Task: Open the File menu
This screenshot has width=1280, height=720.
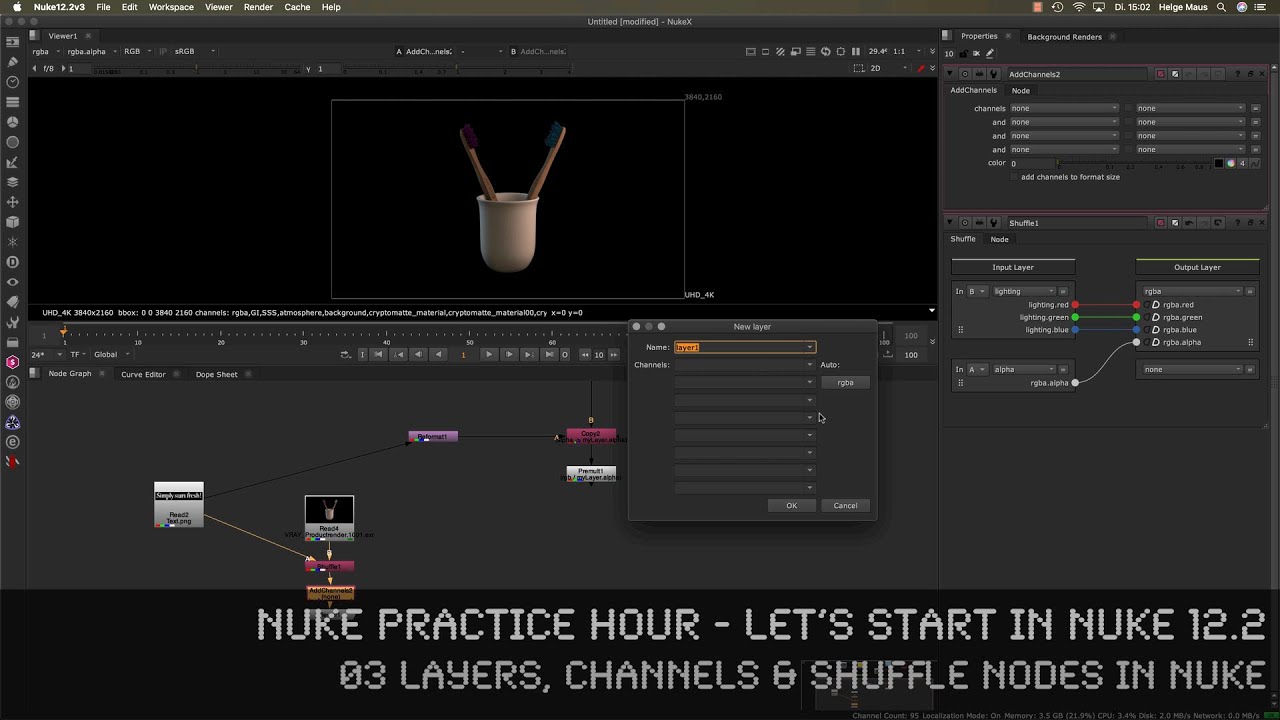Action: pos(103,7)
